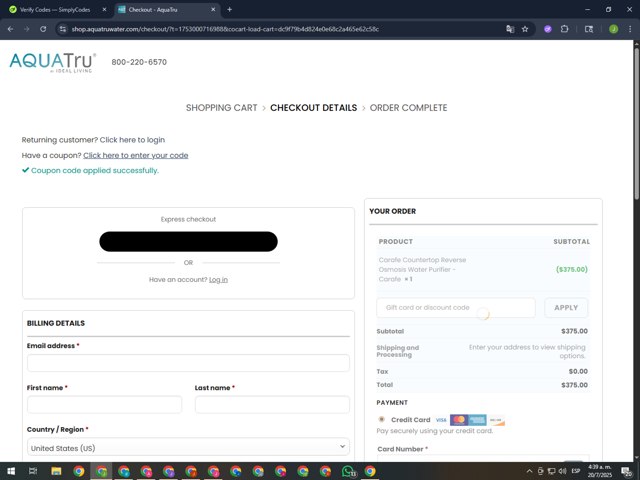Viewport: 640px width, 480px height.
Task: Focus the First name field
Action: 104,404
